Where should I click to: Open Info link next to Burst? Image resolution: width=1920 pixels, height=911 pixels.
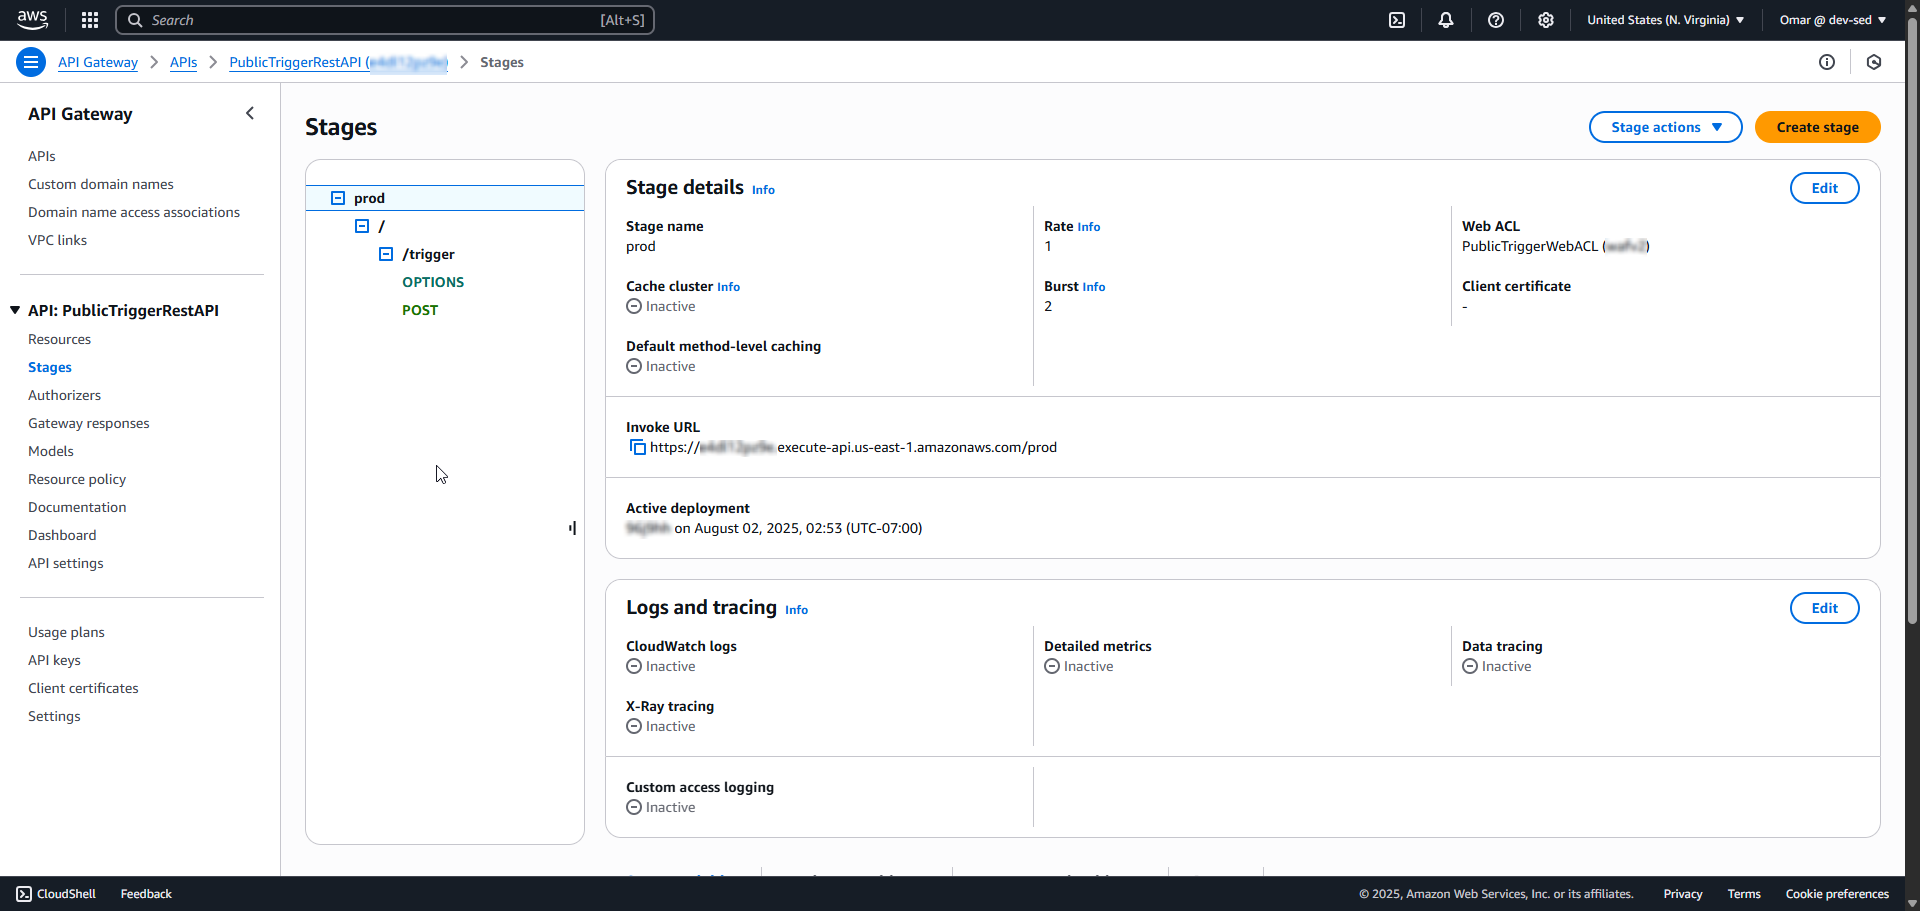pyautogui.click(x=1094, y=287)
